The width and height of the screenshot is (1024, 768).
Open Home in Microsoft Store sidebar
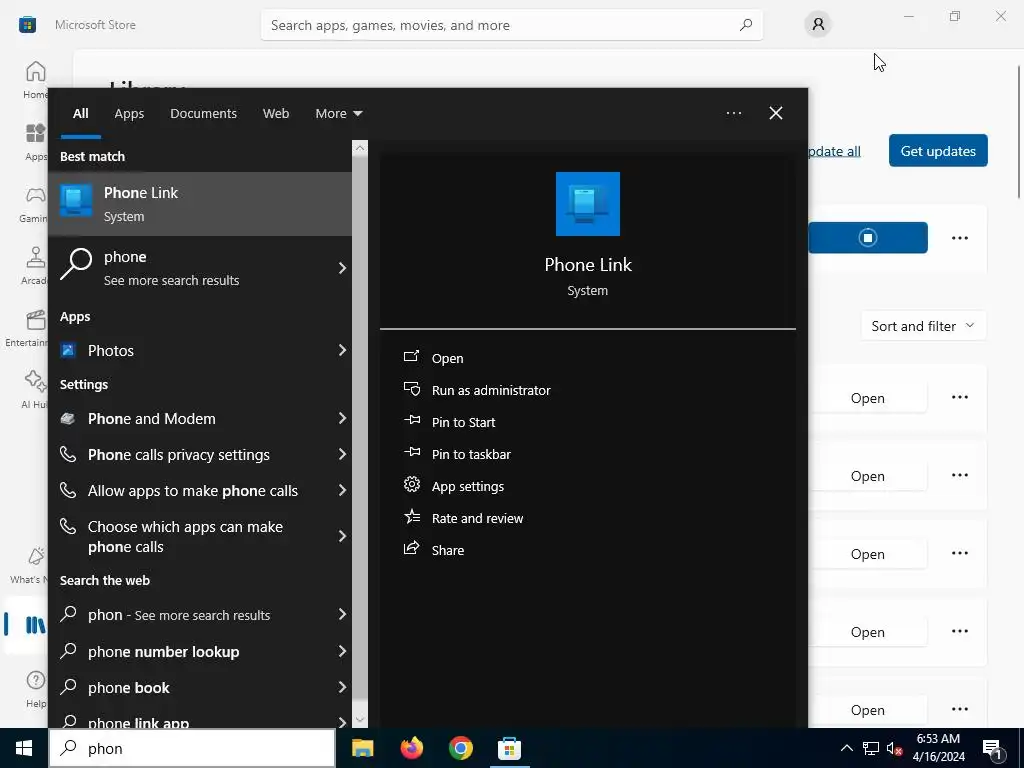coord(35,79)
